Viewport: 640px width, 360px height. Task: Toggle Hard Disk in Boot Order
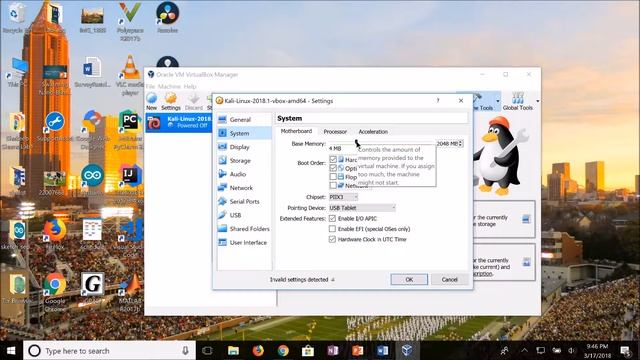pos(333,159)
